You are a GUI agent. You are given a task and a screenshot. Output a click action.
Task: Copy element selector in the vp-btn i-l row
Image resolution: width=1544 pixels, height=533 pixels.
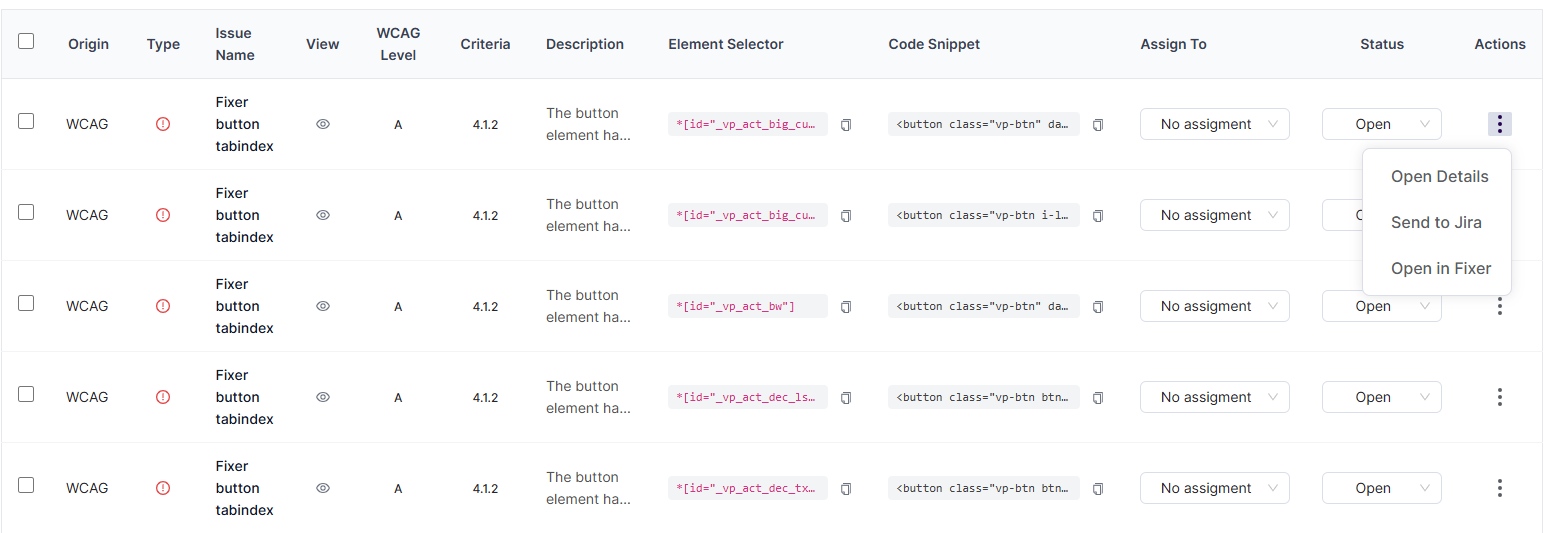point(846,215)
